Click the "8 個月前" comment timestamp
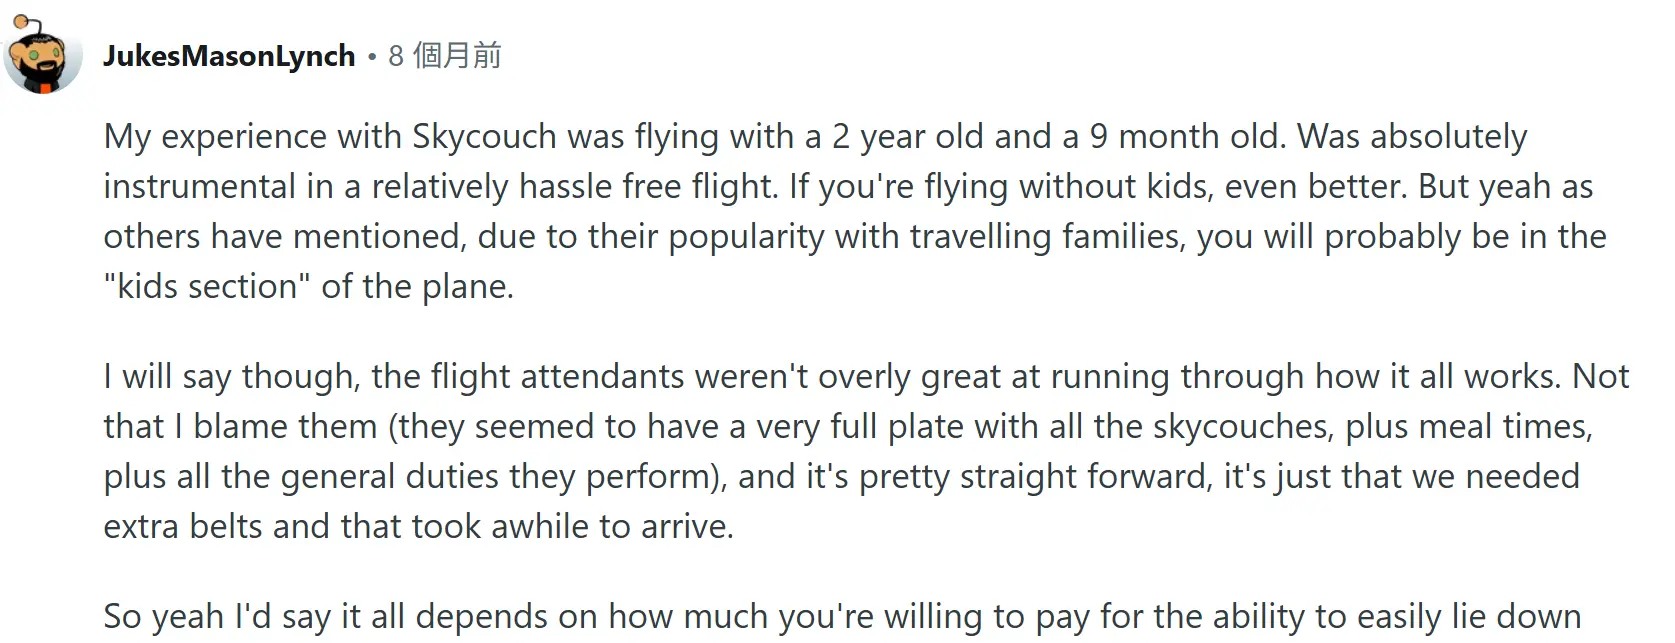This screenshot has height=643, width=1675. [x=445, y=56]
